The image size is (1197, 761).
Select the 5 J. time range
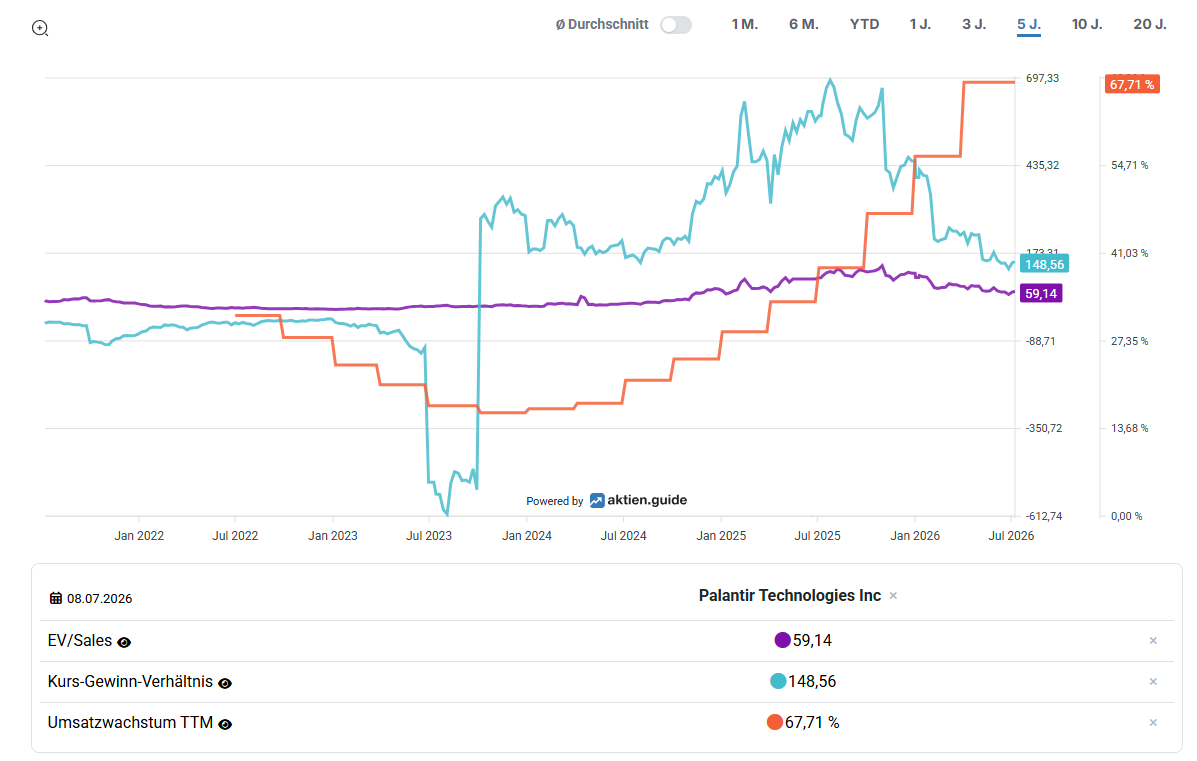pyautogui.click(x=1029, y=24)
